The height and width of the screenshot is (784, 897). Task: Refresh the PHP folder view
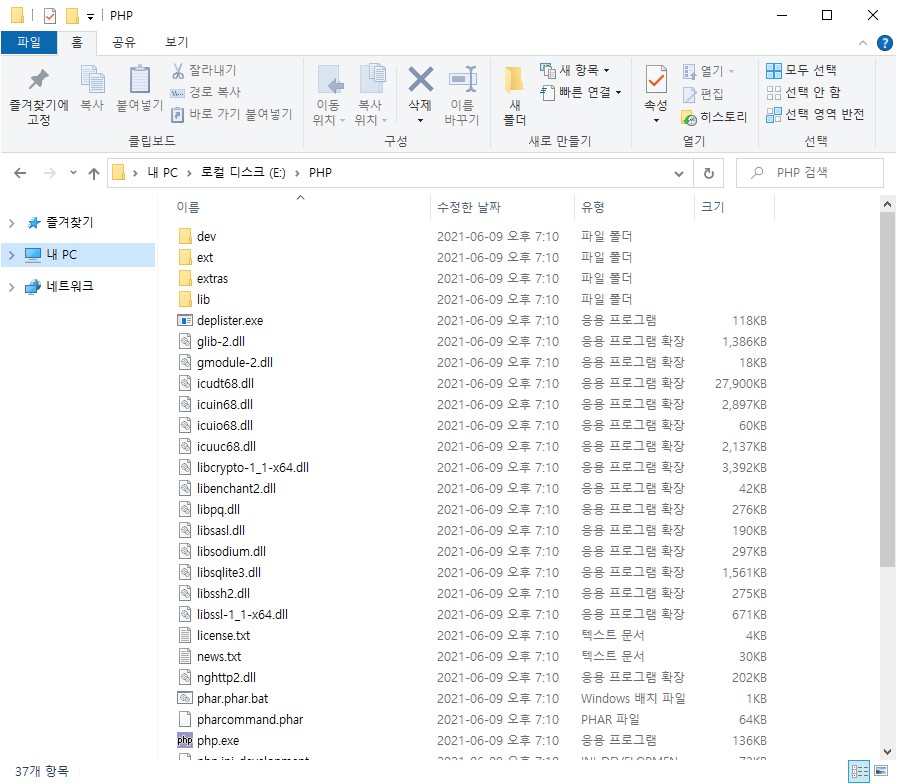(x=709, y=173)
